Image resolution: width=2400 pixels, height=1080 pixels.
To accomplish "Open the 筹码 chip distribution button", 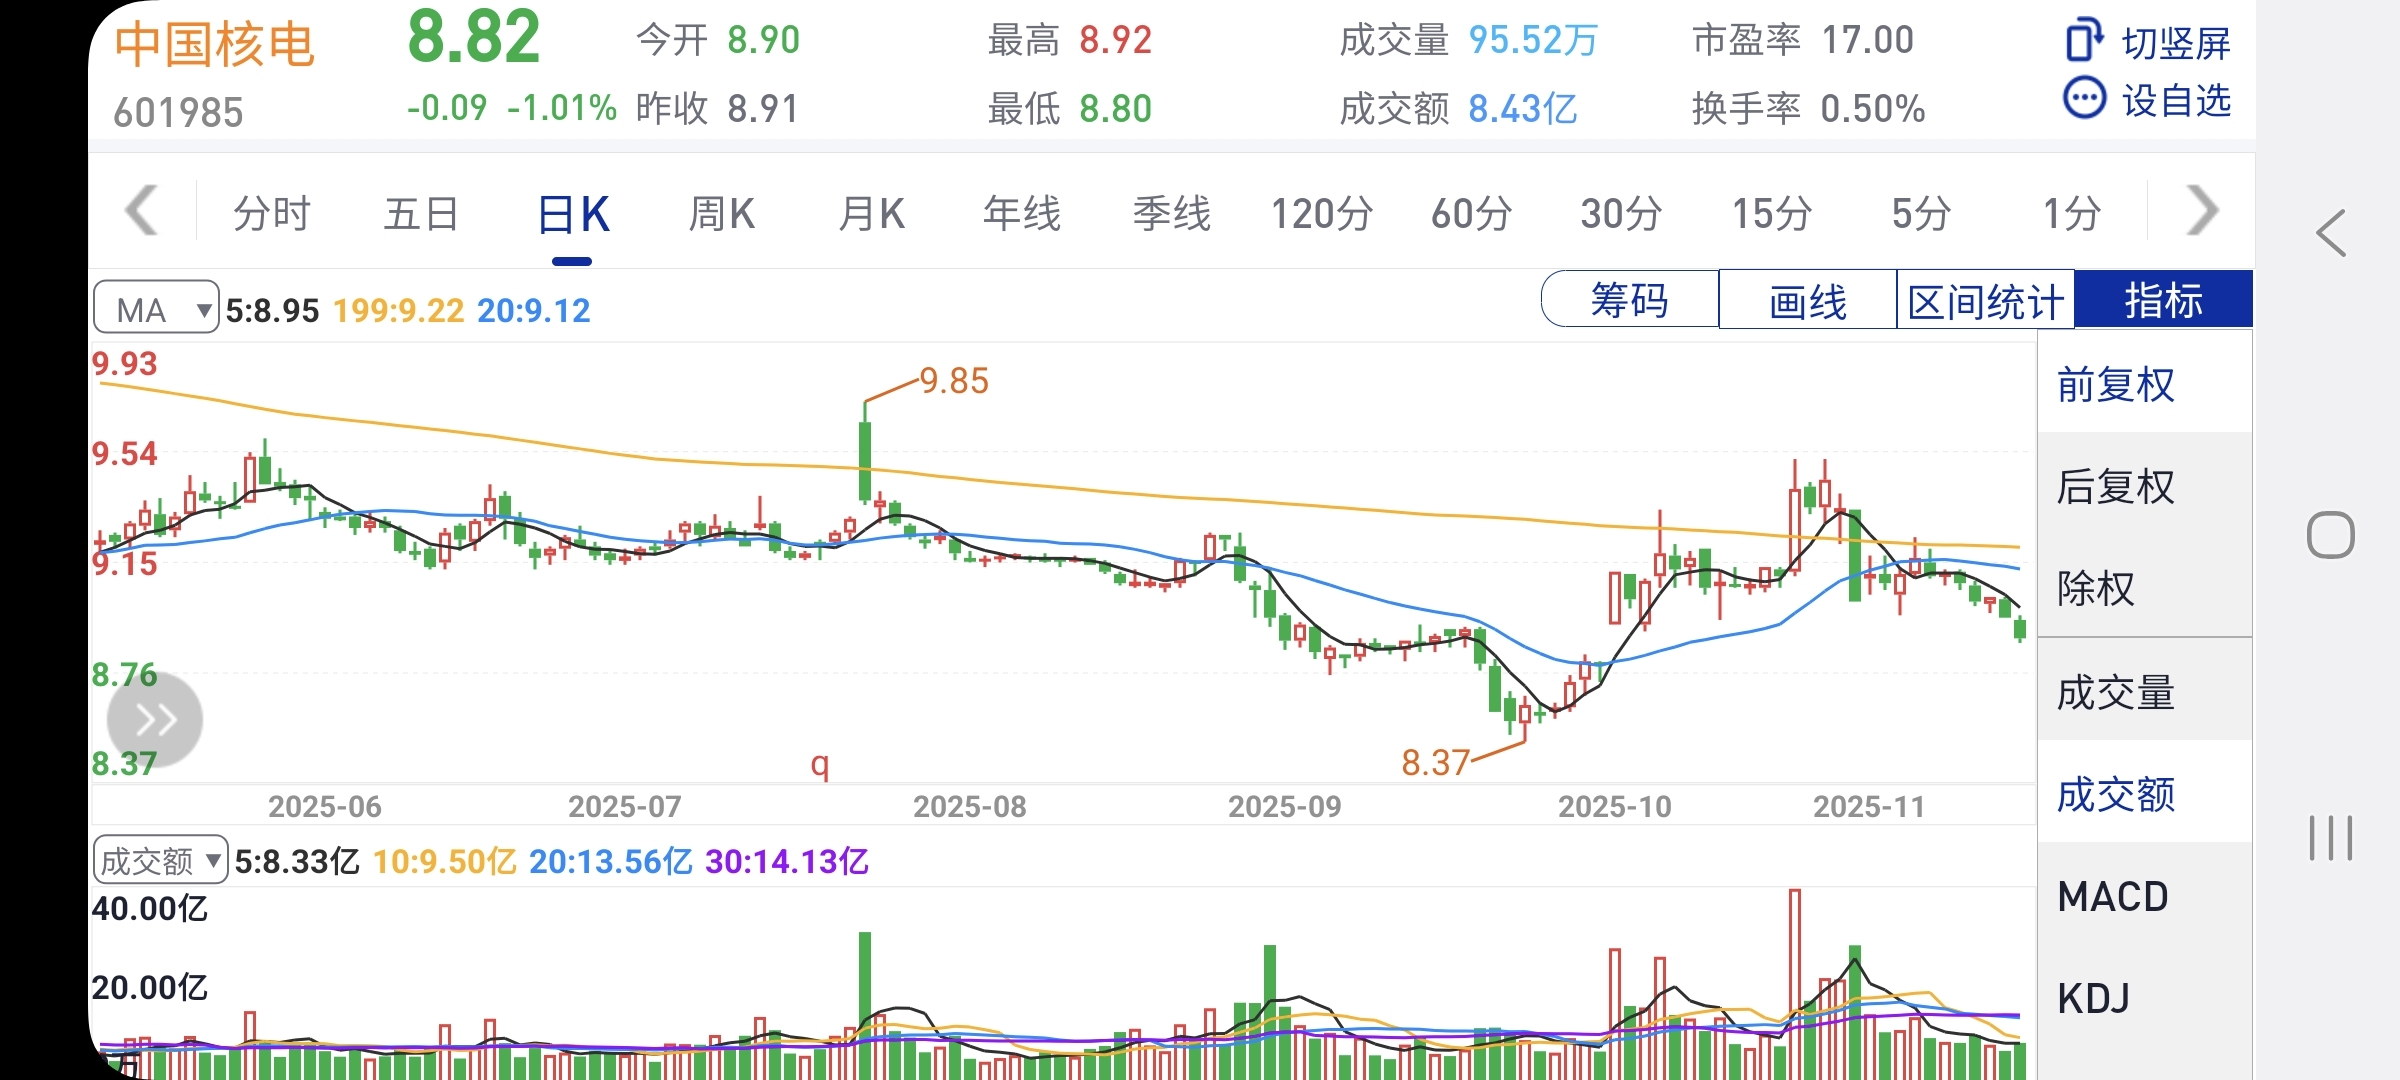I will coord(1629,300).
